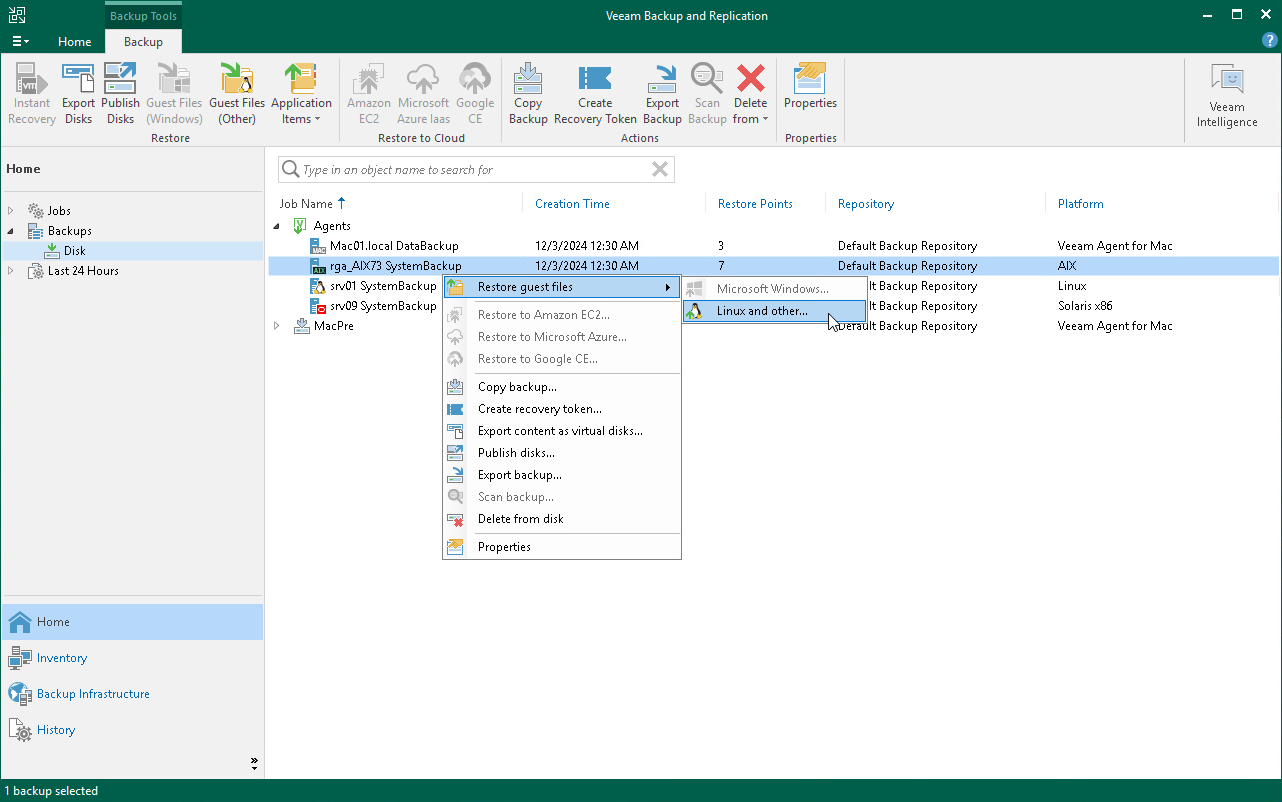Select Publish disks in context menu
Image resolution: width=1282 pixels, height=802 pixels.
pos(561,453)
